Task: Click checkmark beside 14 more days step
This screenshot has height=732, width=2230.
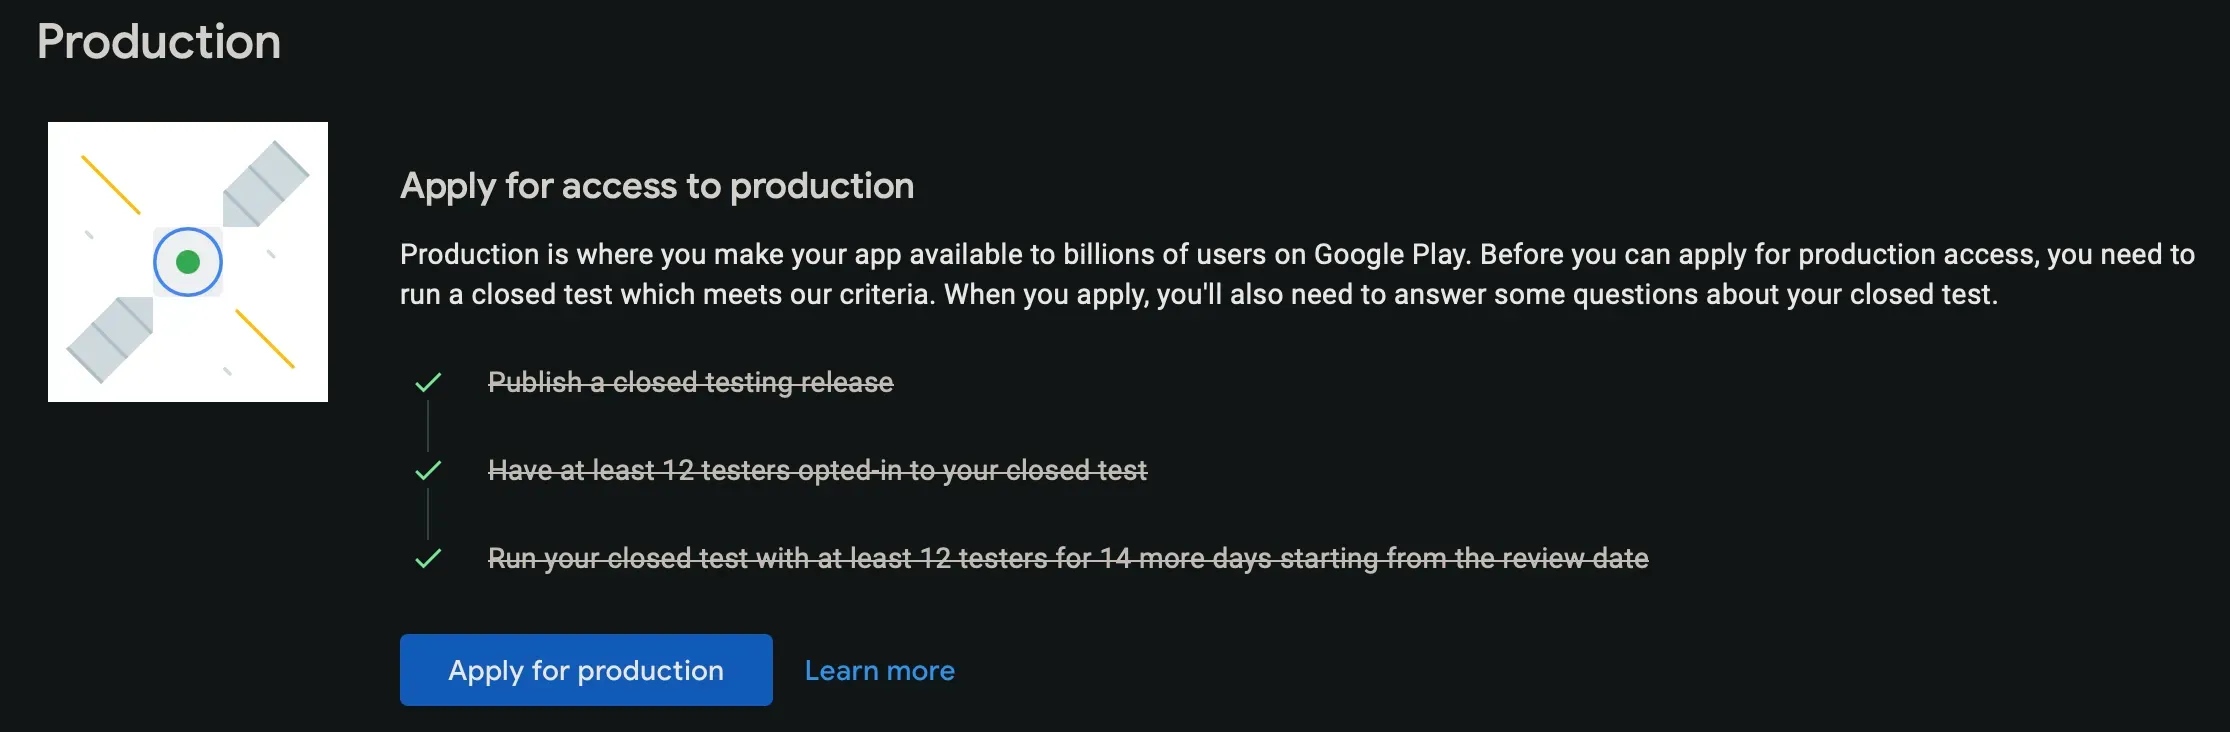Action: click(428, 558)
